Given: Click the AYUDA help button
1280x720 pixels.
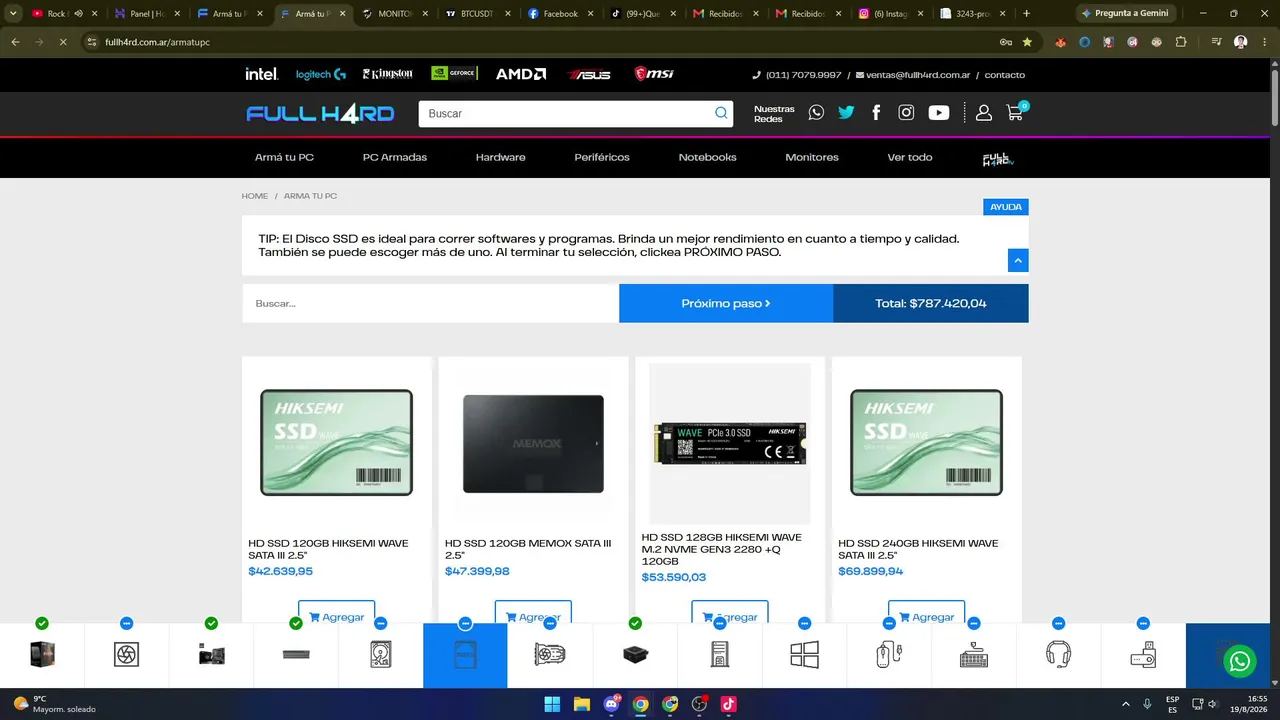Looking at the screenshot, I should [1006, 207].
